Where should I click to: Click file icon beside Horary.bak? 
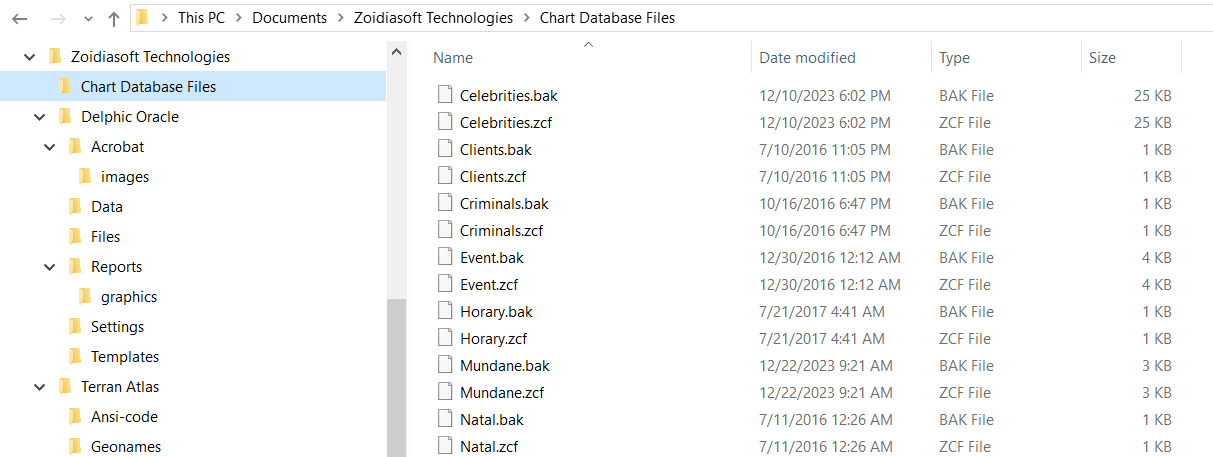tap(445, 311)
